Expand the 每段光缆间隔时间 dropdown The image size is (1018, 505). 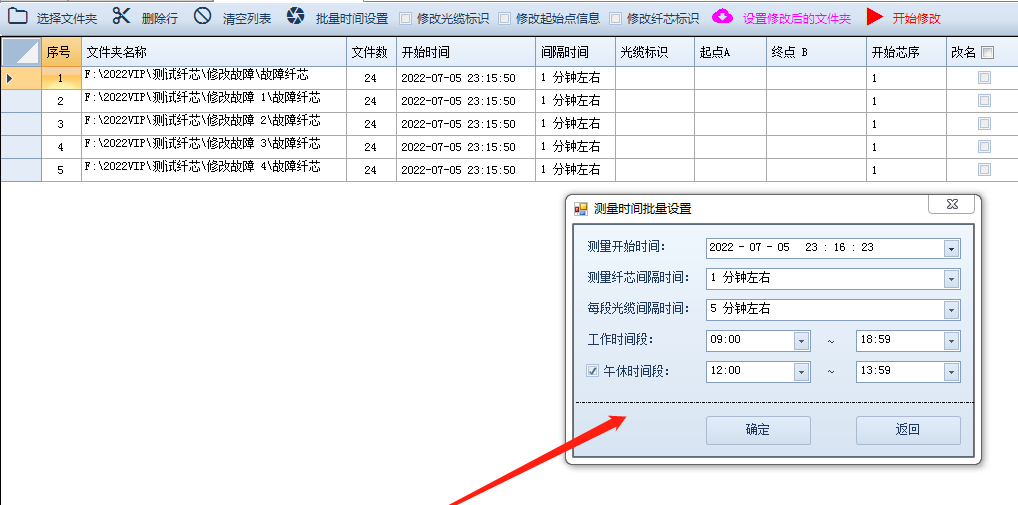click(x=951, y=310)
